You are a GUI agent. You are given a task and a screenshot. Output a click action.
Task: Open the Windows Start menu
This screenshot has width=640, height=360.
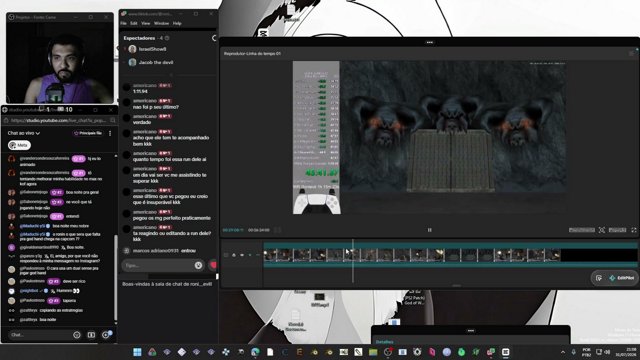coord(137,352)
